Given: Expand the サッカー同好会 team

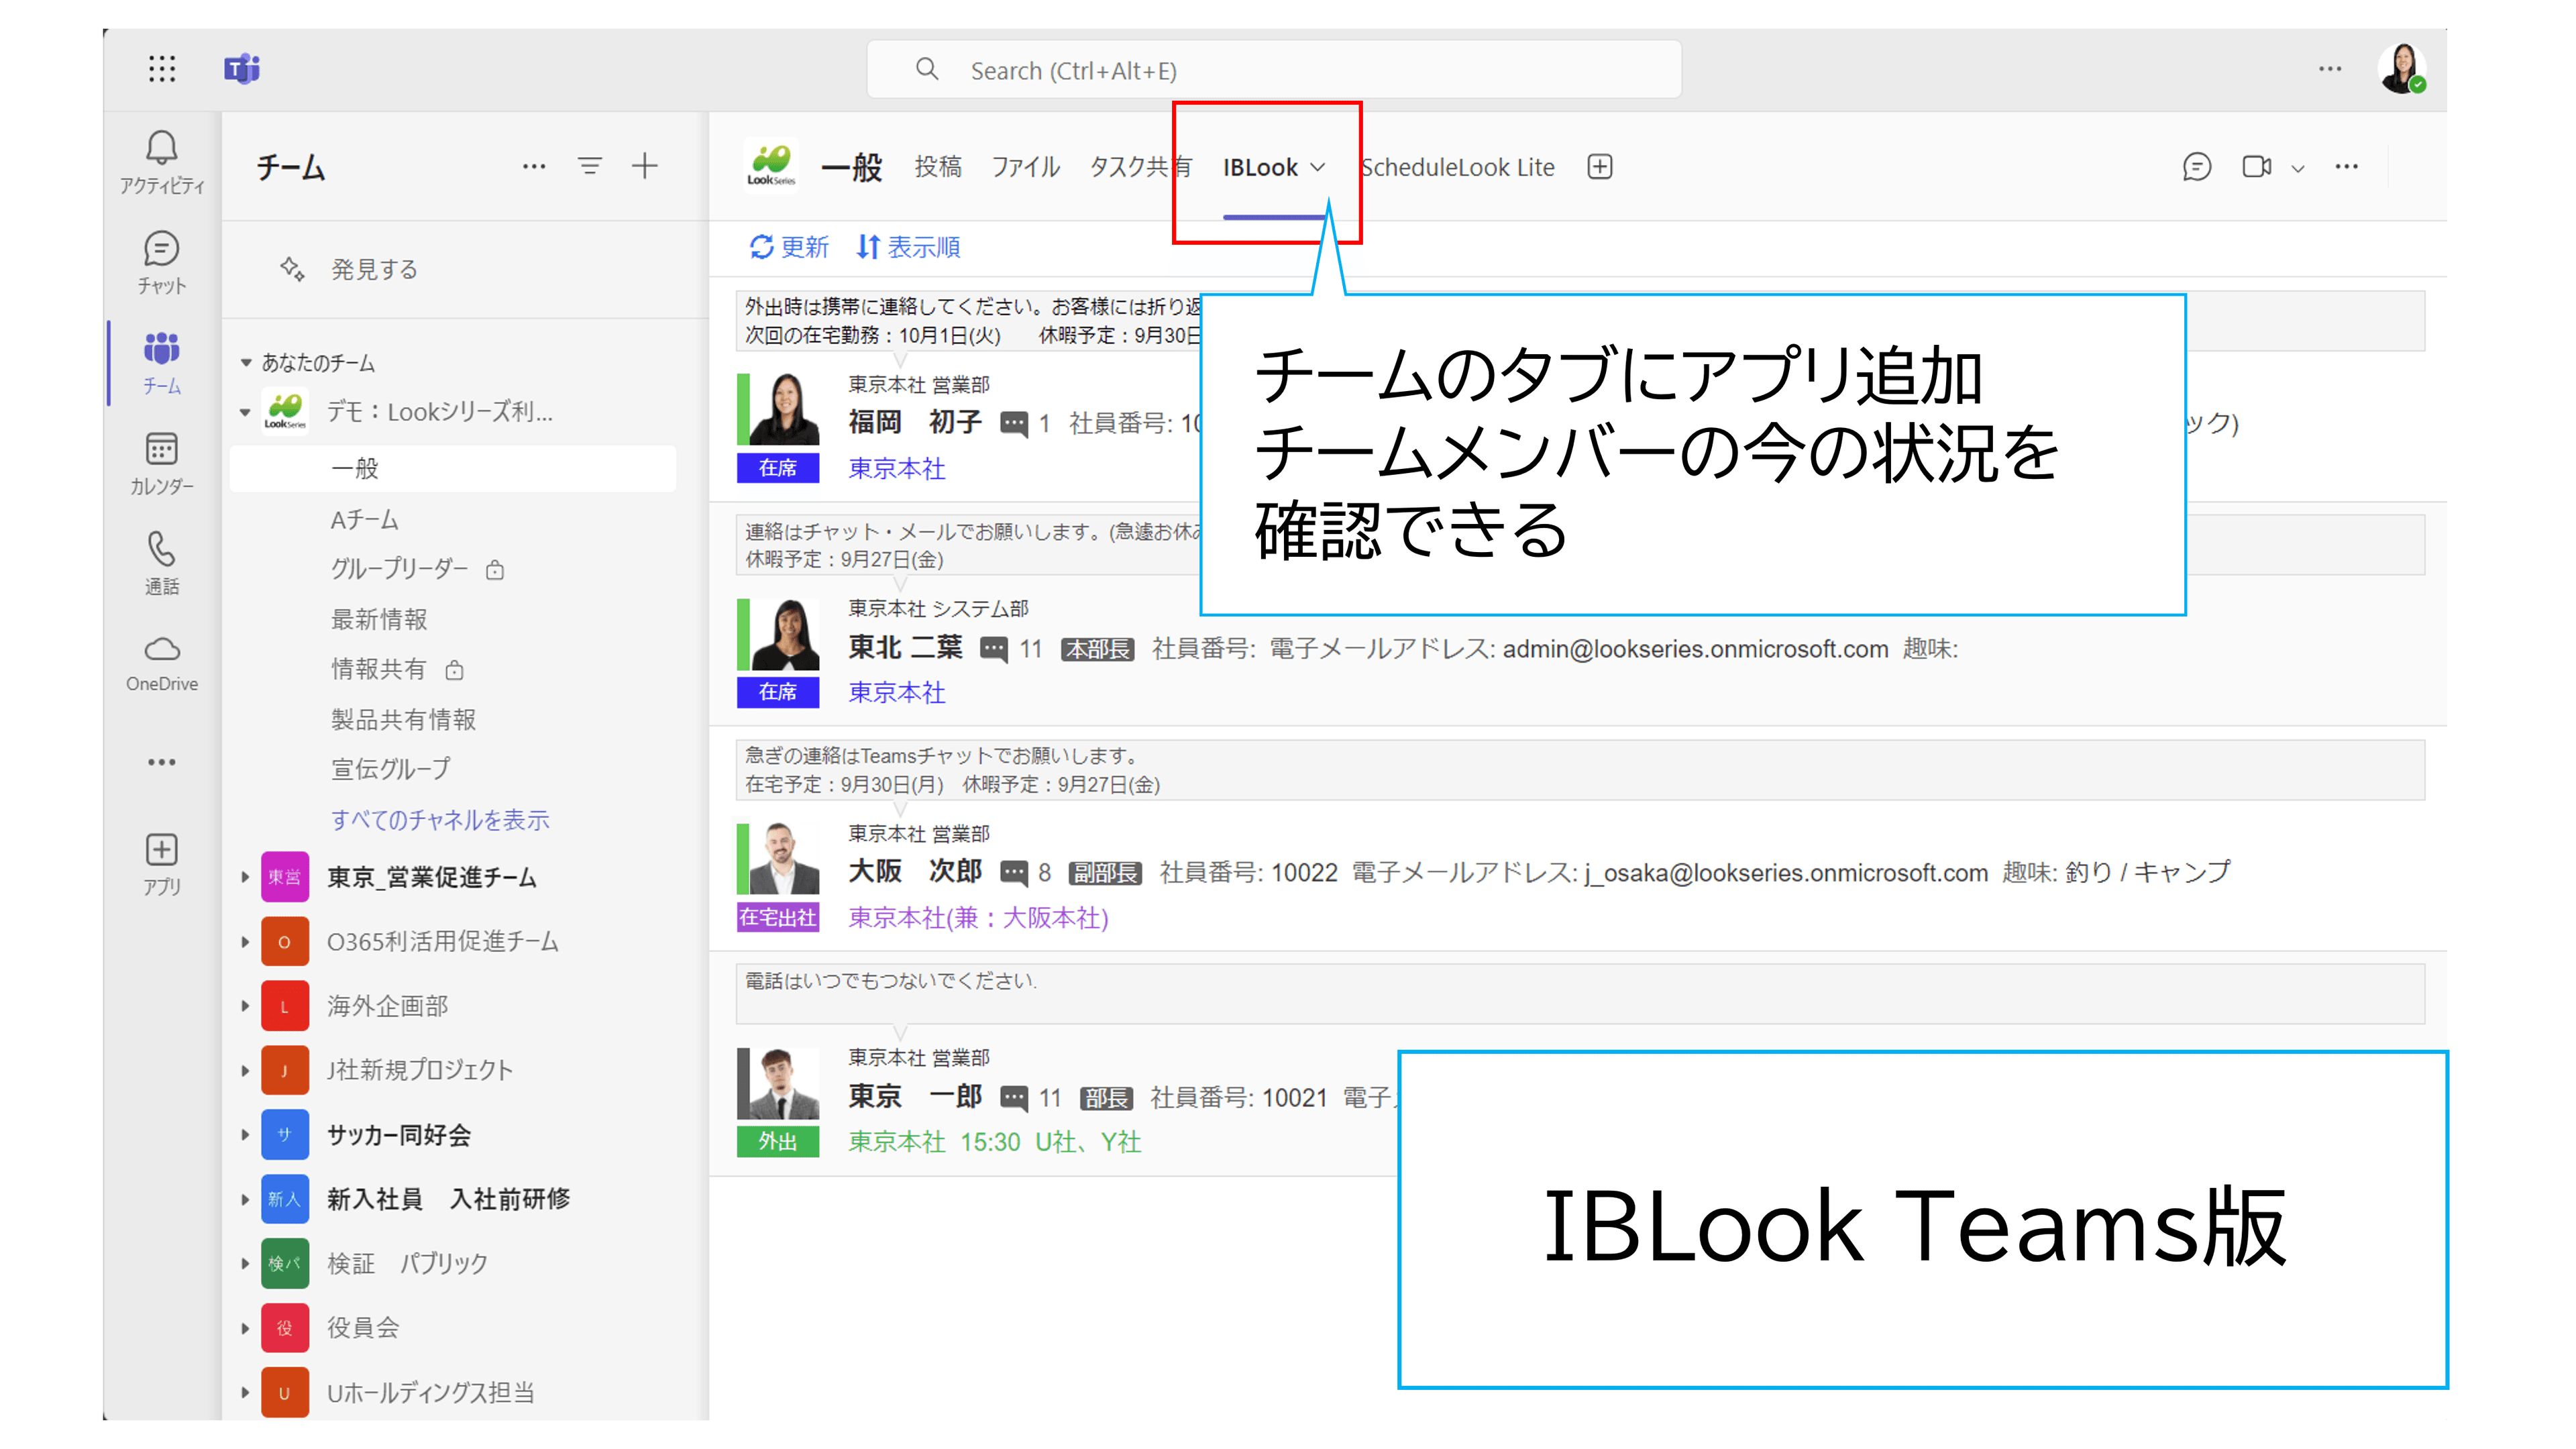Looking at the screenshot, I should (x=246, y=1135).
